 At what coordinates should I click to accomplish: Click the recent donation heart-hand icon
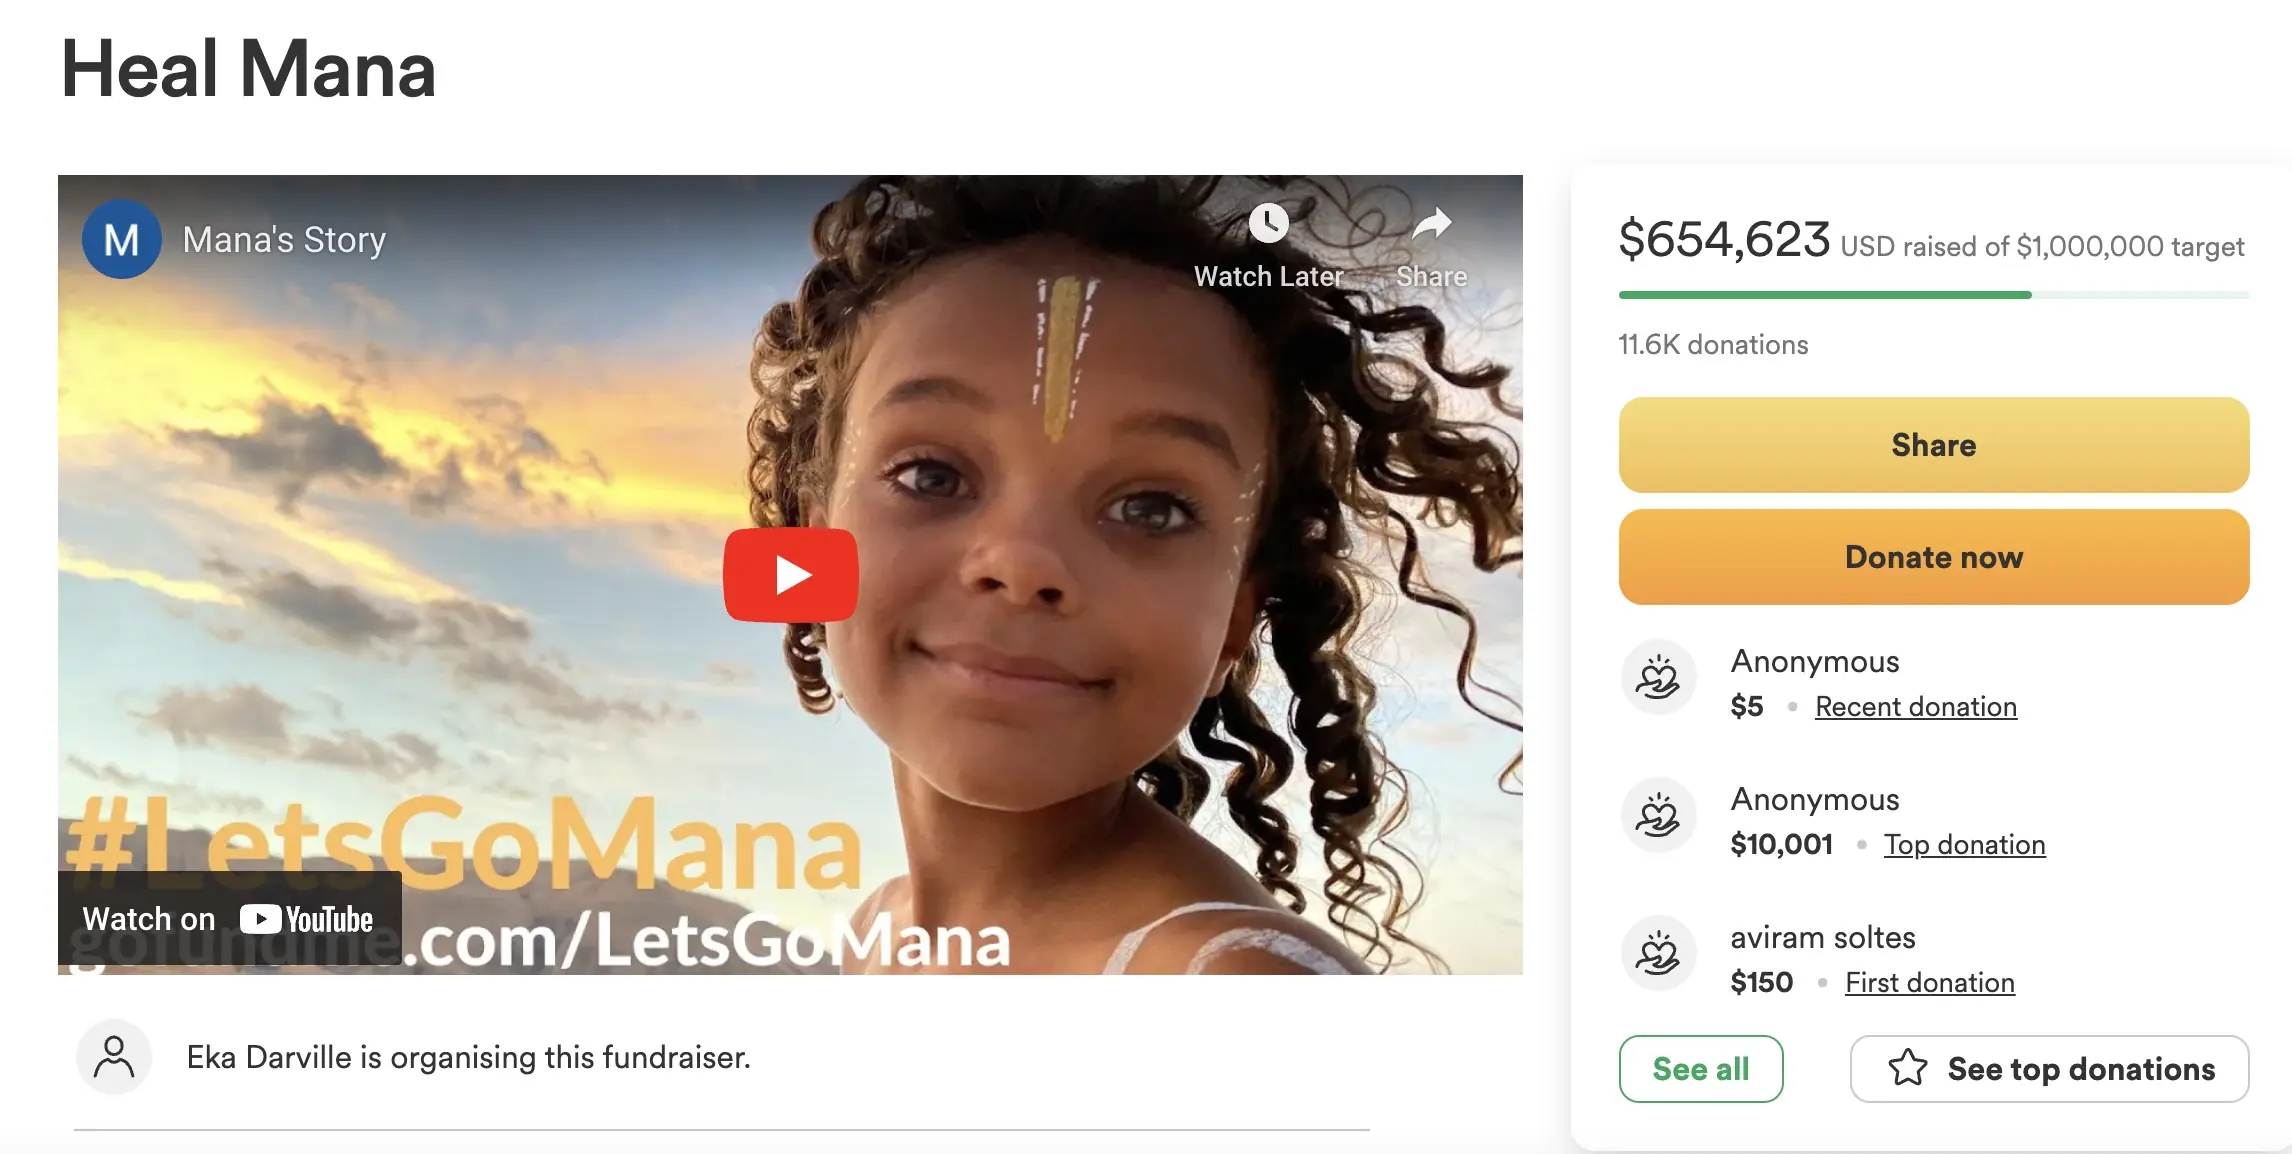pos(1657,678)
